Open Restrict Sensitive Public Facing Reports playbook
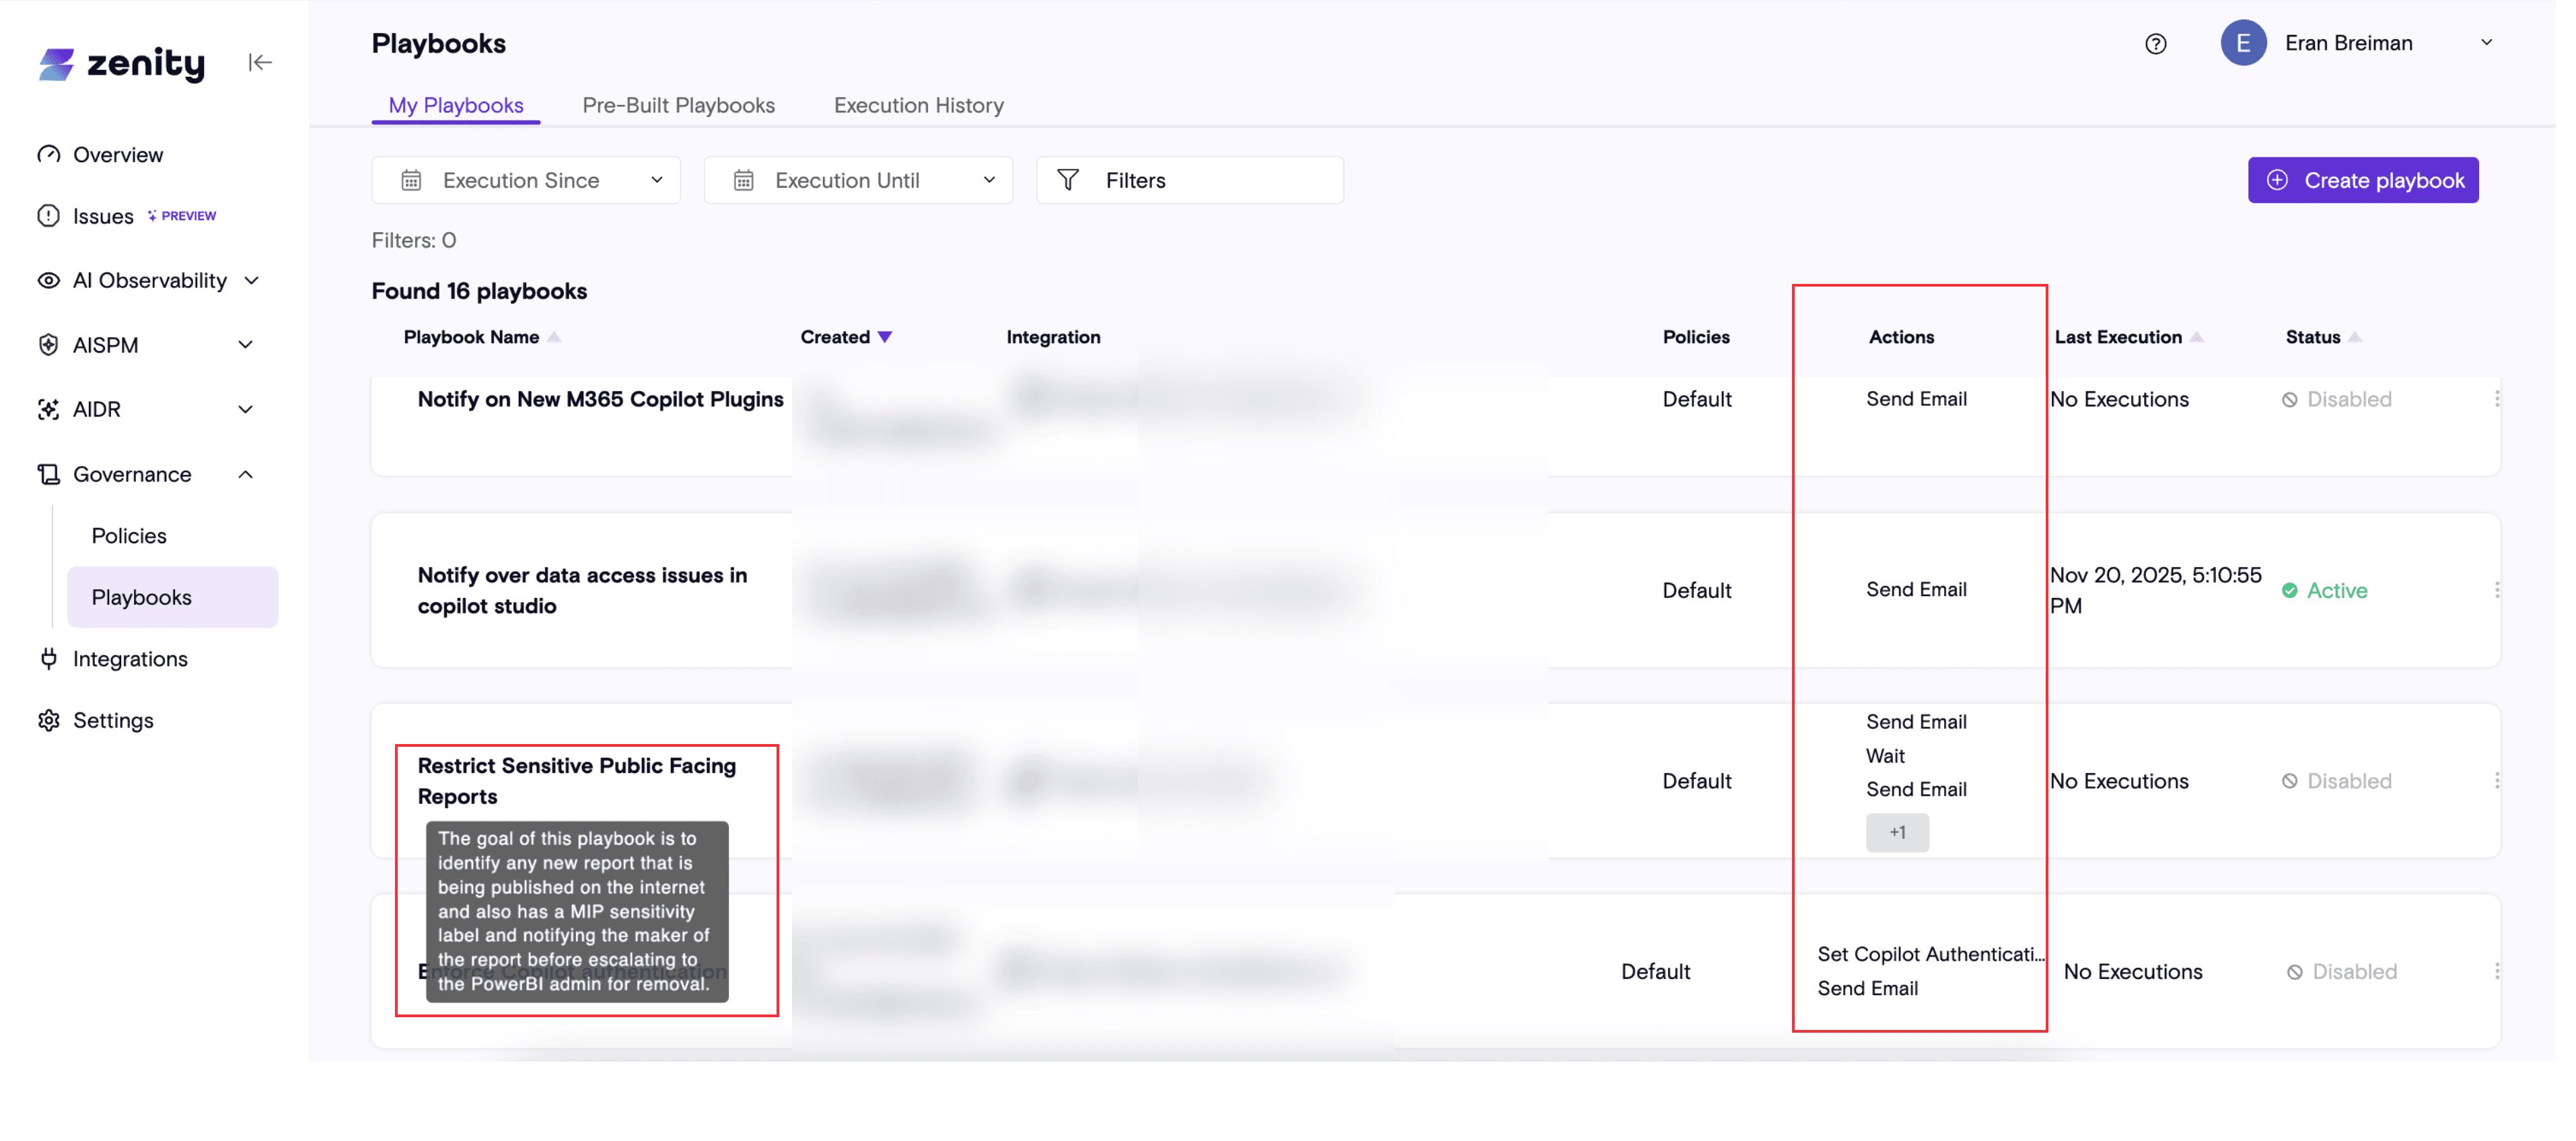2576x1141 pixels. 577,781
